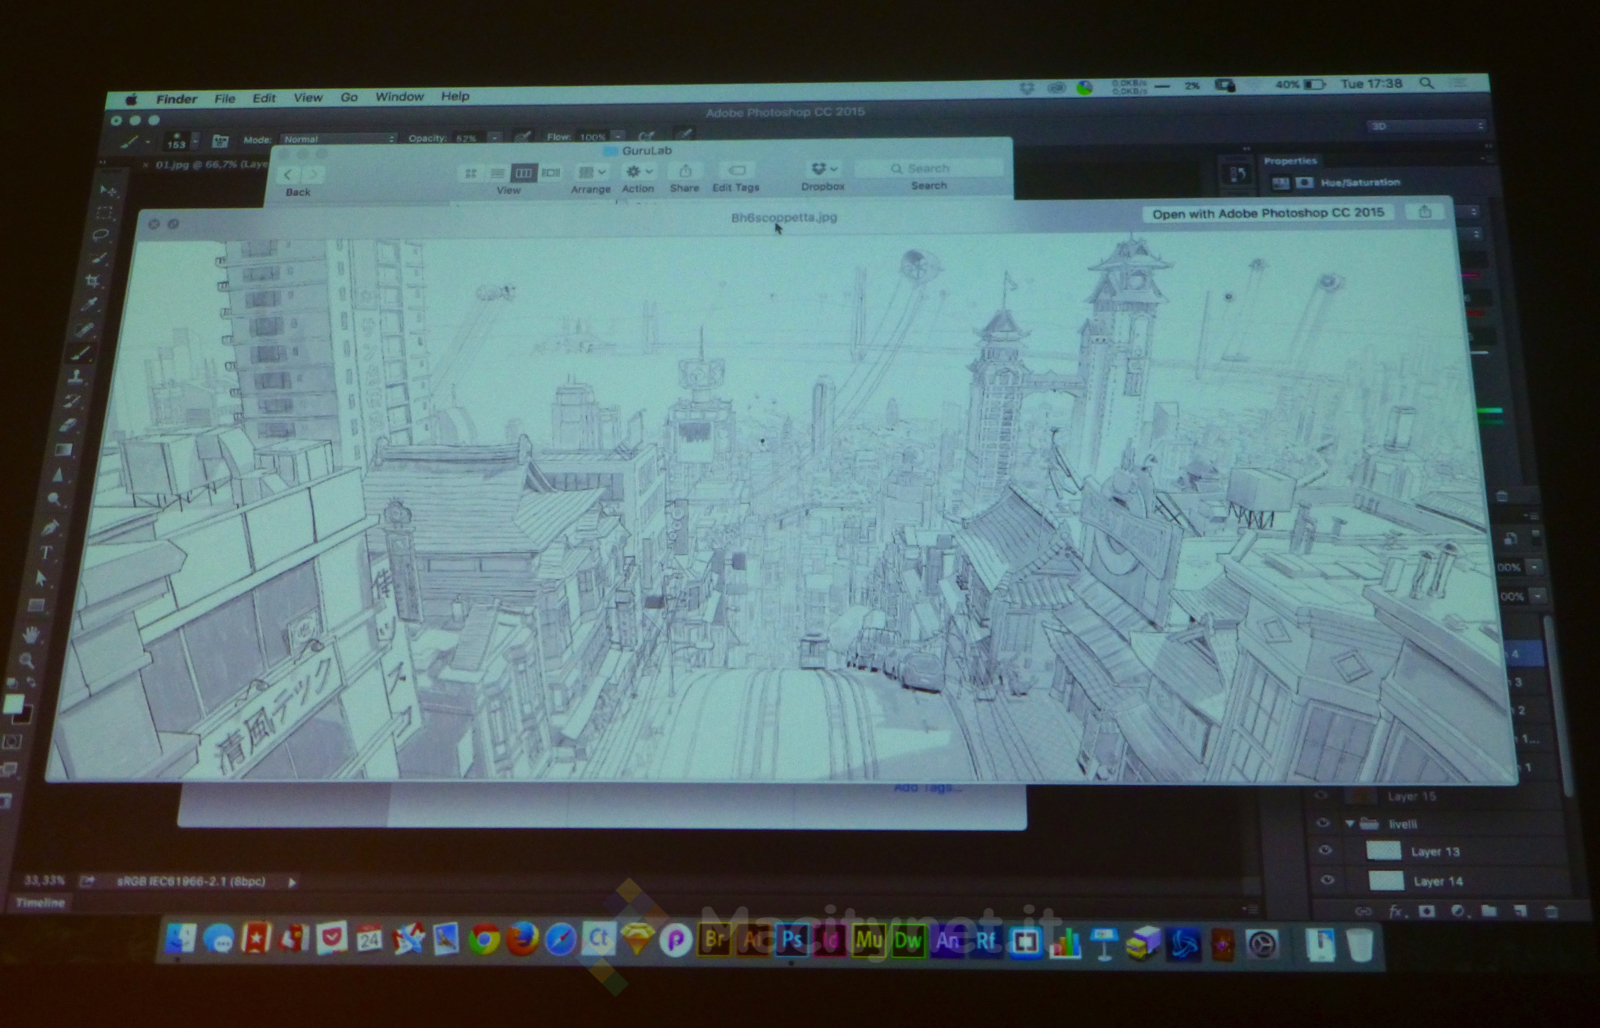Image resolution: width=1600 pixels, height=1028 pixels.
Task: Open the Edit menu
Action: click(x=264, y=98)
